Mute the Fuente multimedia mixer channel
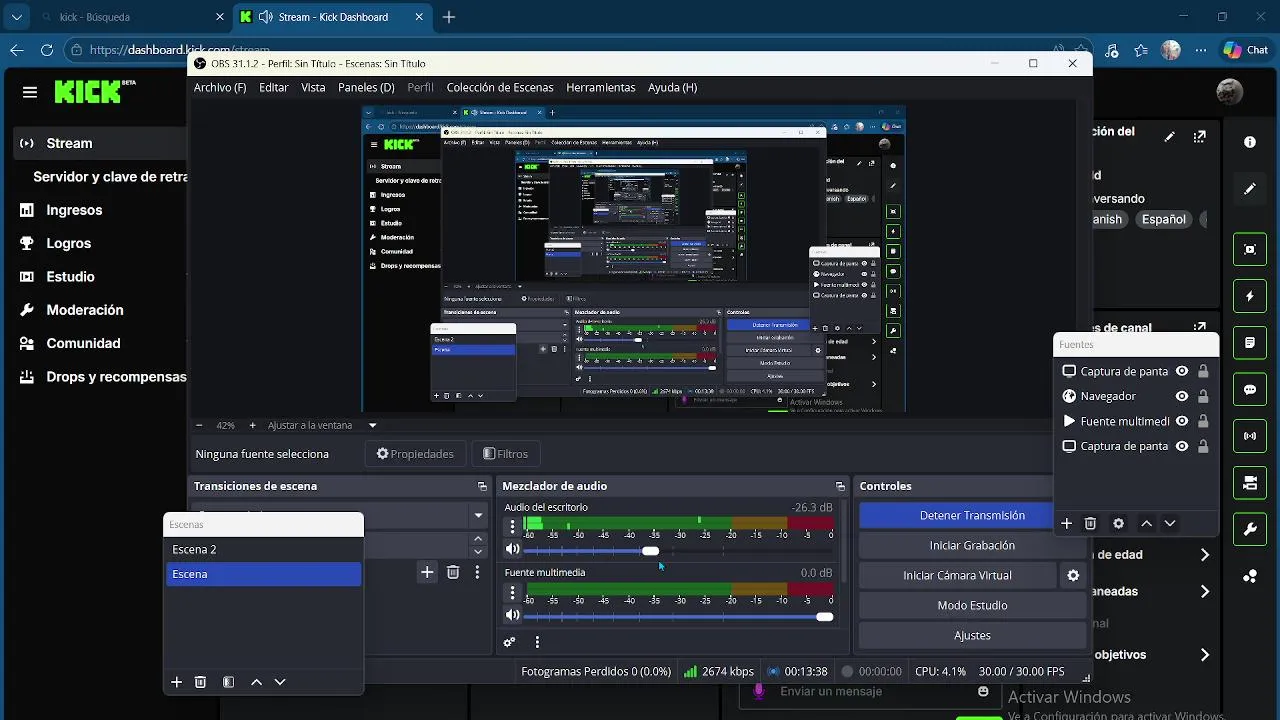Screen dimensions: 1280x720 (512, 615)
